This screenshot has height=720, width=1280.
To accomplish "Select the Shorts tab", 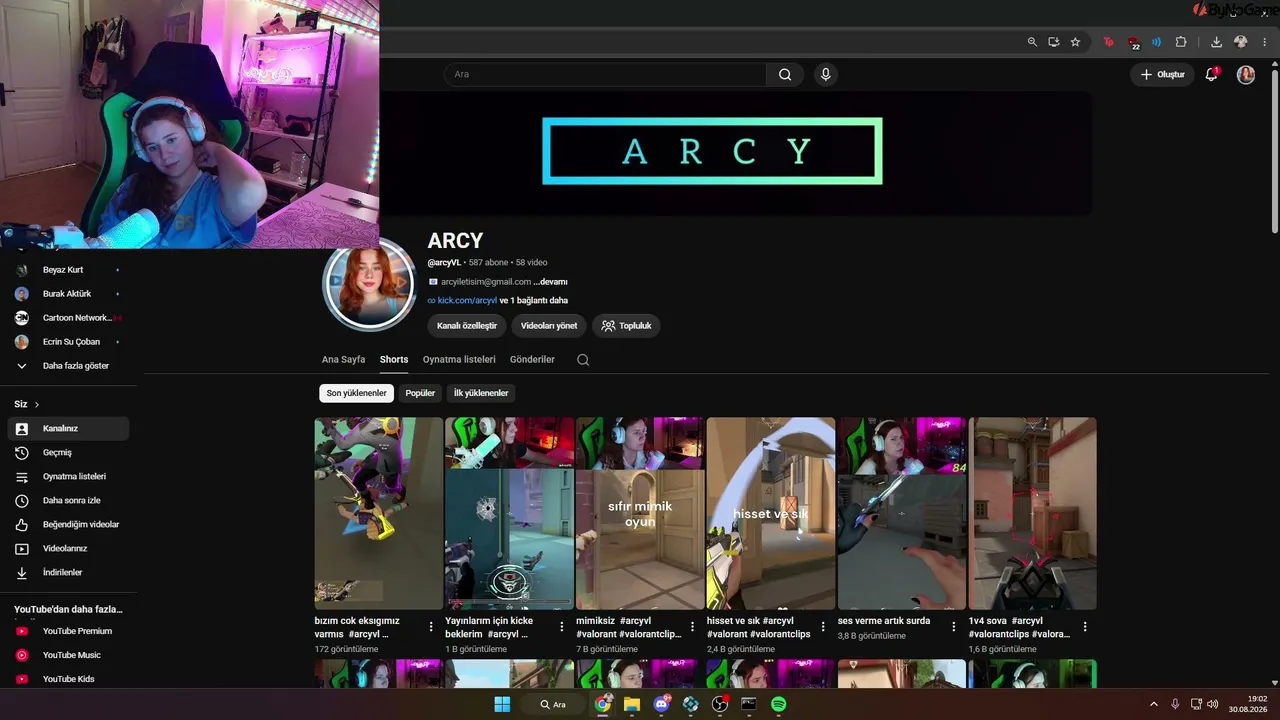I will pos(394,360).
